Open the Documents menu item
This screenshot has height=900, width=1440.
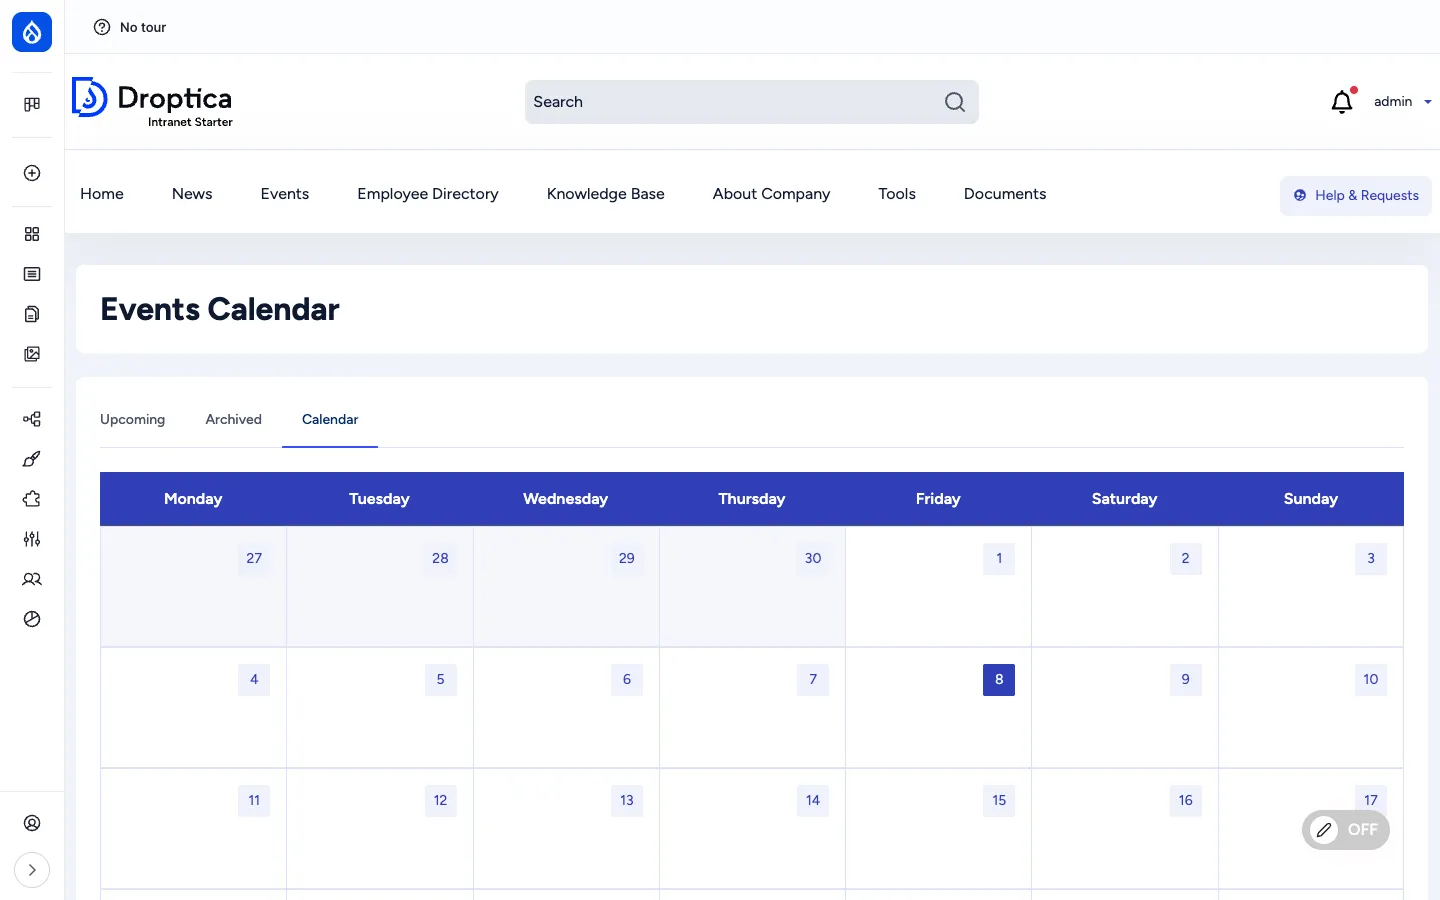pos(1005,194)
